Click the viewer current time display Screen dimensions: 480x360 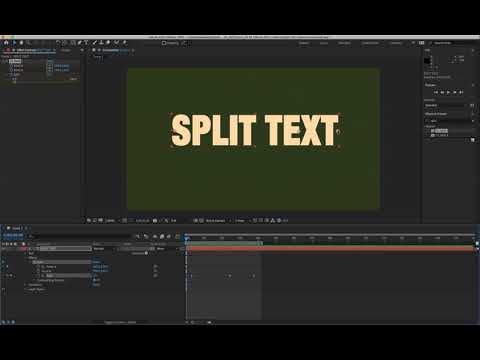pos(142,221)
